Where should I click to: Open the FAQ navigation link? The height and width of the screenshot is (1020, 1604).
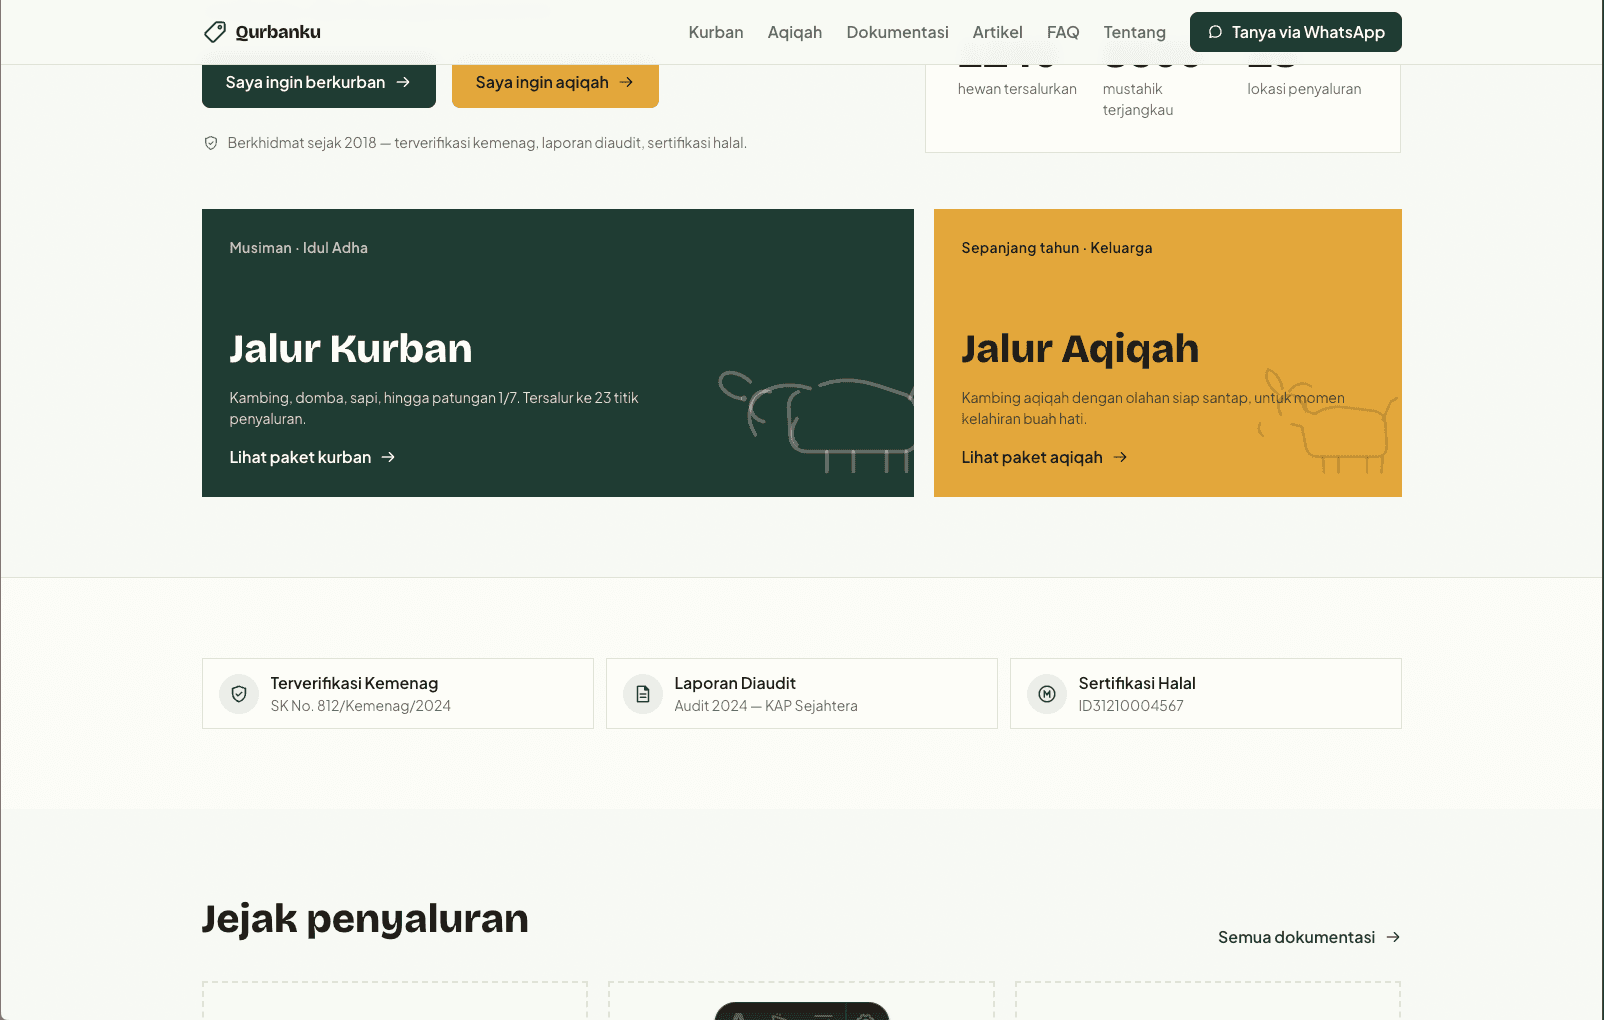tap(1063, 32)
